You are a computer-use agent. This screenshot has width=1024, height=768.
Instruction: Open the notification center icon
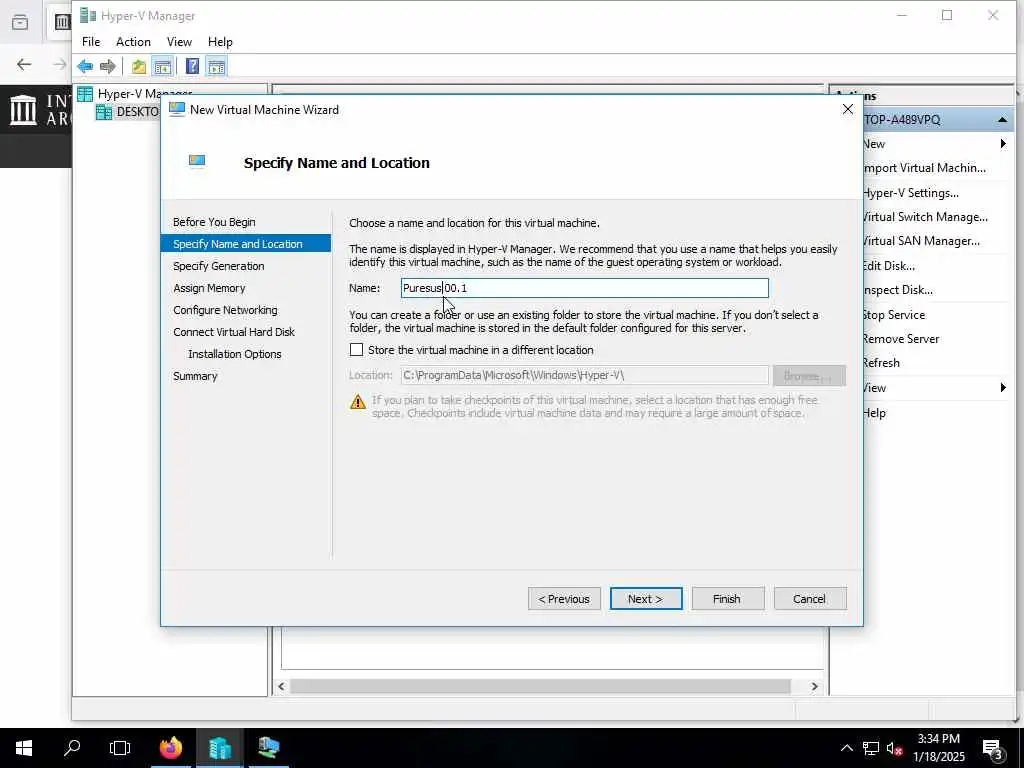(993, 748)
